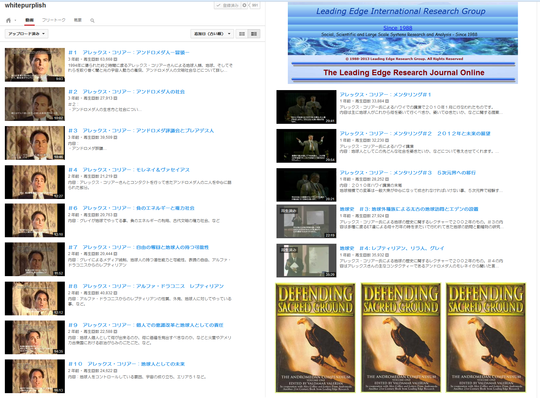Open the #9 アレックス・コリアー title link
540x398 pixels.
tap(146, 325)
